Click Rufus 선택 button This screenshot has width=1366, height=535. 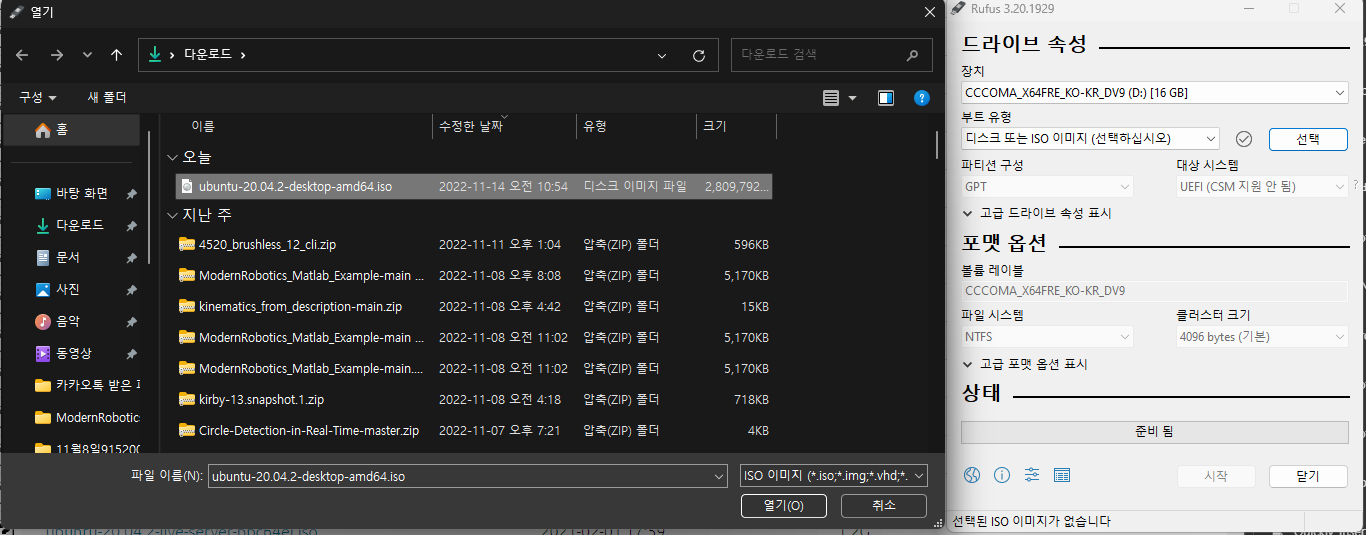point(1308,139)
